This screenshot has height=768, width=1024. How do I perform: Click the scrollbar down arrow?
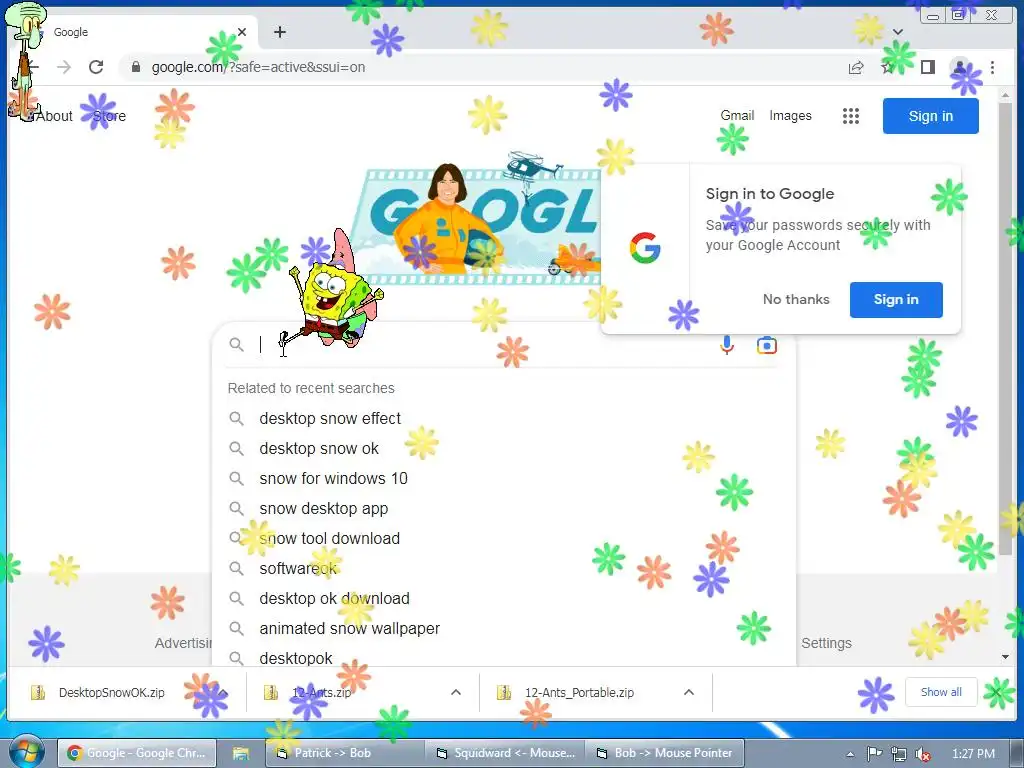click(x=1006, y=657)
